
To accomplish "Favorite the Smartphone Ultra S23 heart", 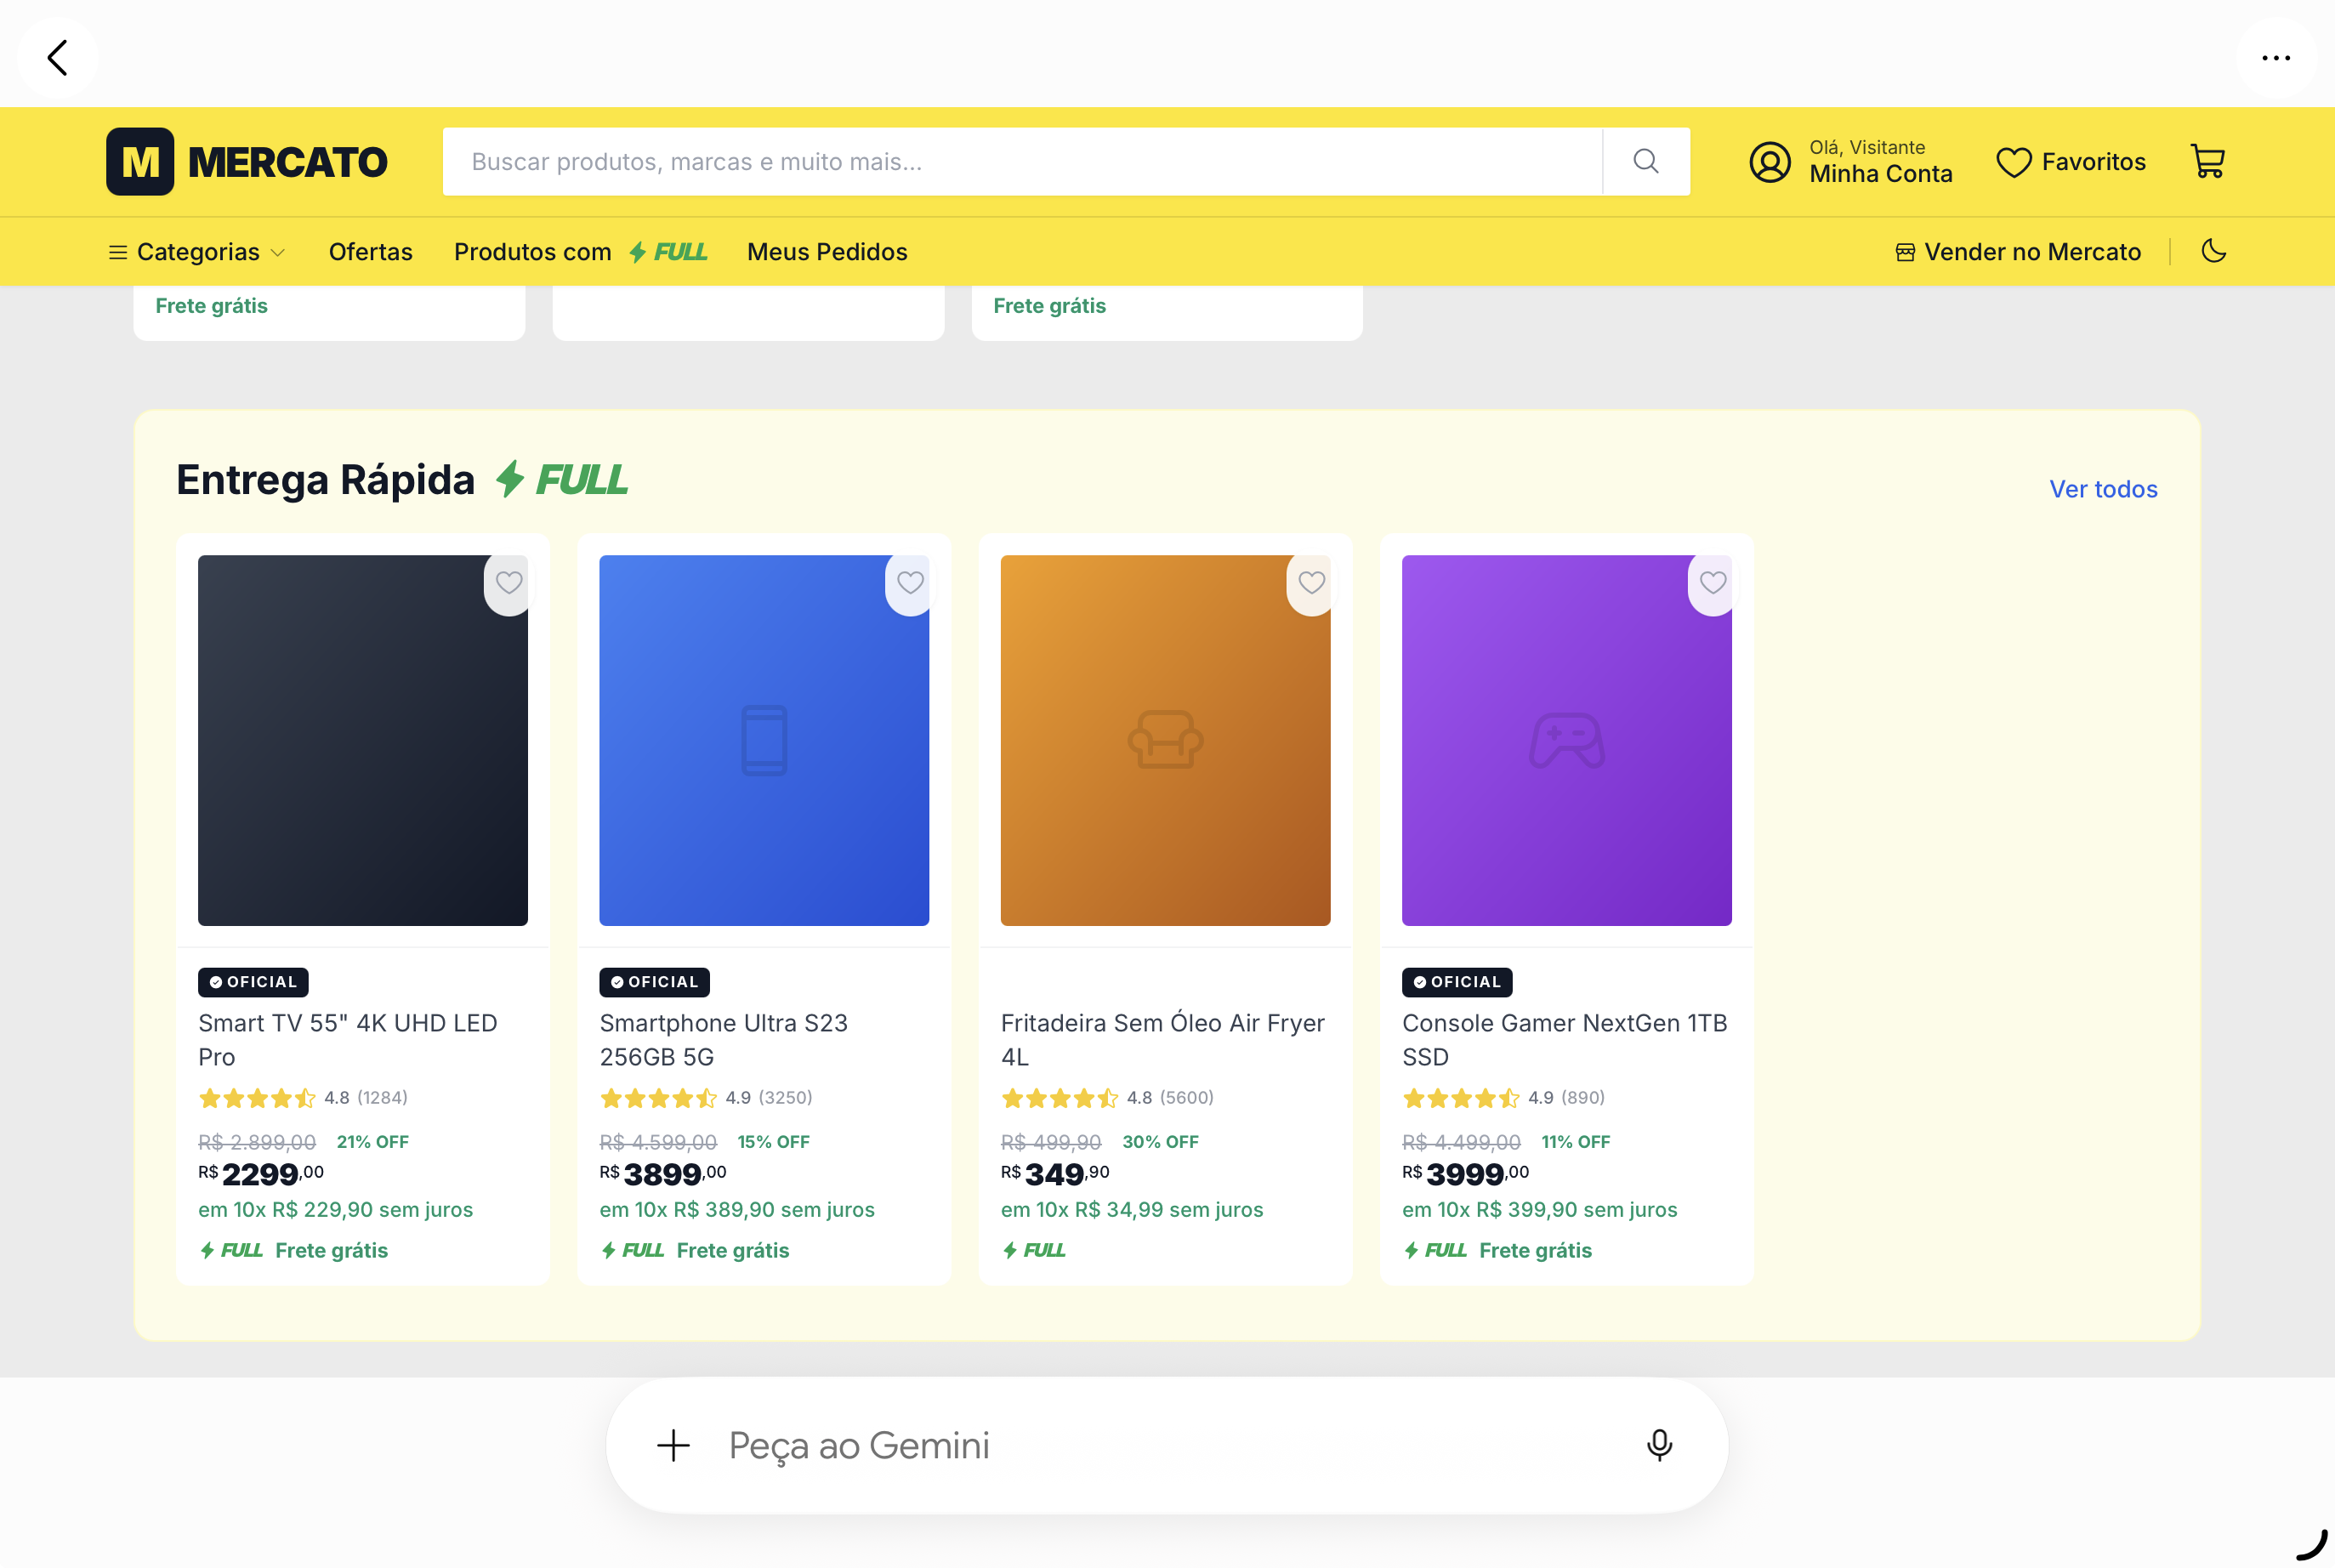I will click(x=910, y=582).
